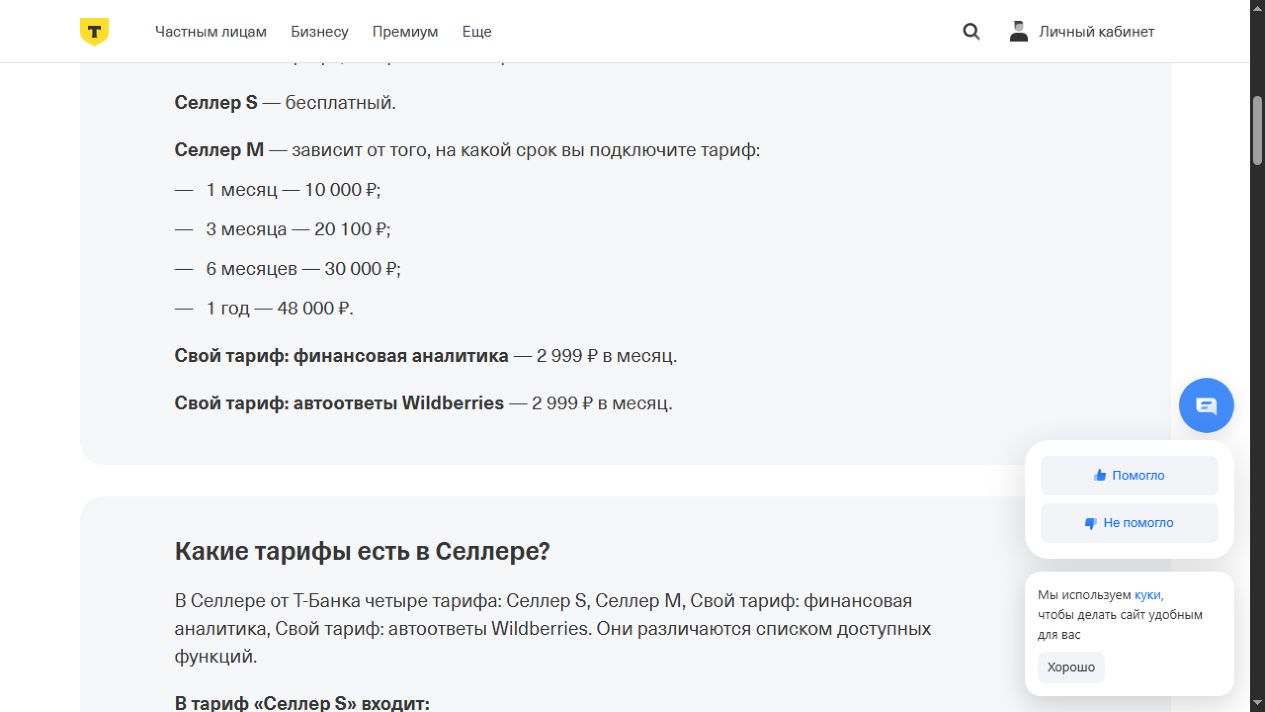The image size is (1265, 712).
Task: Click heading Какие тарифы есть в Селлере?
Action: pyautogui.click(x=362, y=551)
